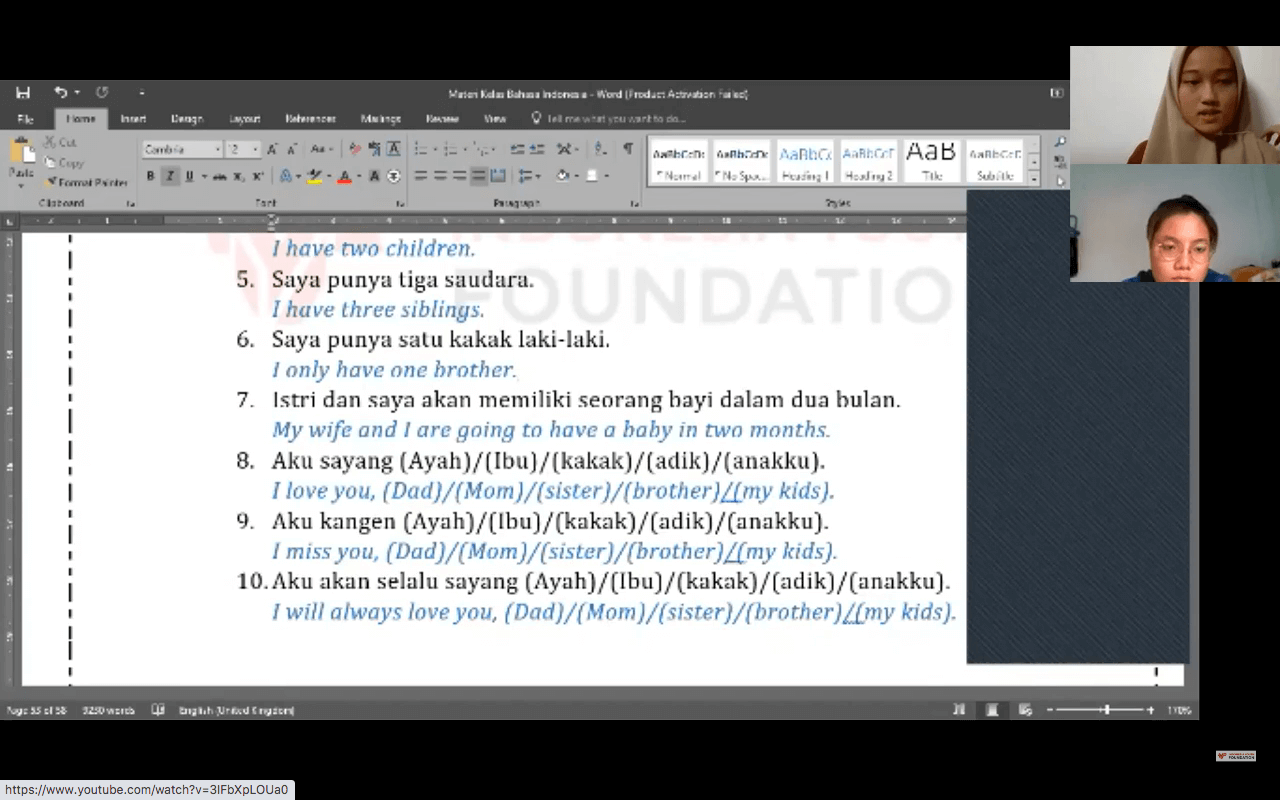Image resolution: width=1280 pixels, height=800 pixels.
Task: Toggle Superscript formatting
Action: point(258,176)
